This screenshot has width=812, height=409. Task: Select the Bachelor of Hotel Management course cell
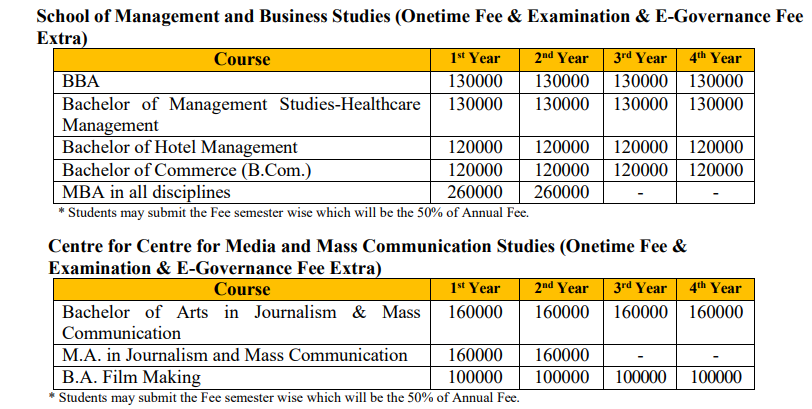pos(180,148)
